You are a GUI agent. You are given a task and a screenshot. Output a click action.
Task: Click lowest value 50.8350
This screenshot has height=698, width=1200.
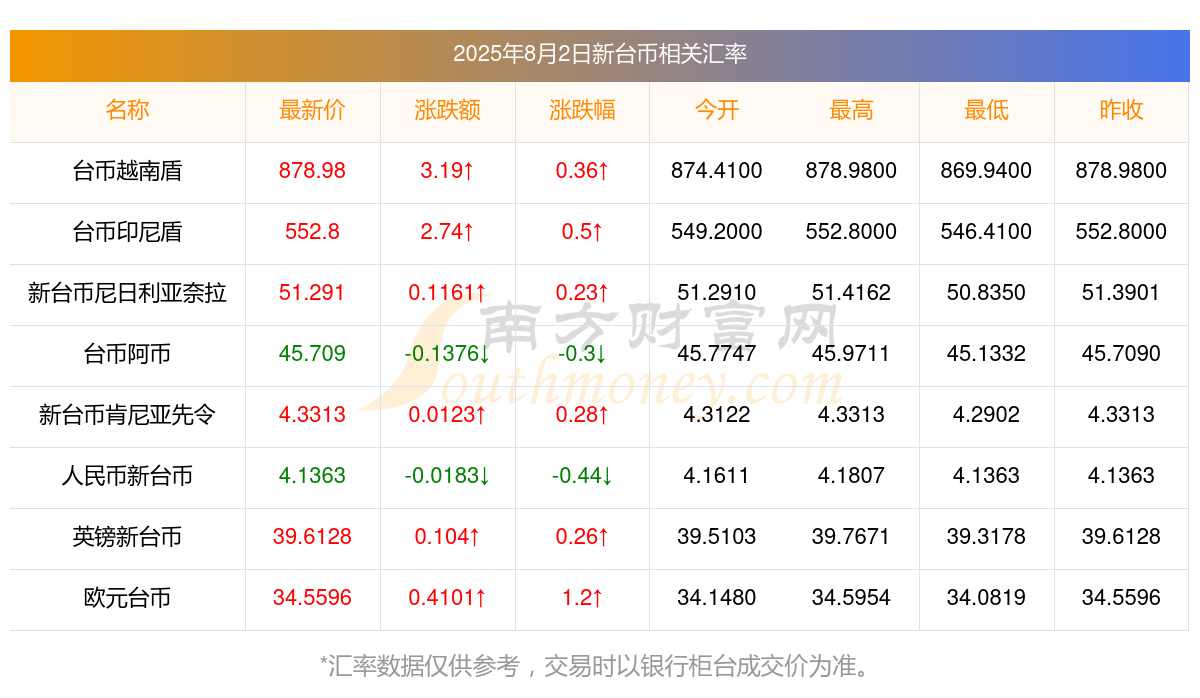(x=986, y=293)
